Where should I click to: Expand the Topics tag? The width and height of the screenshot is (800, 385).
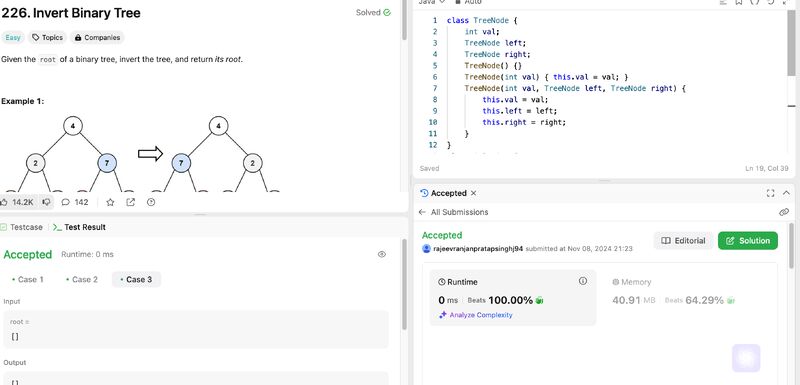[47, 38]
